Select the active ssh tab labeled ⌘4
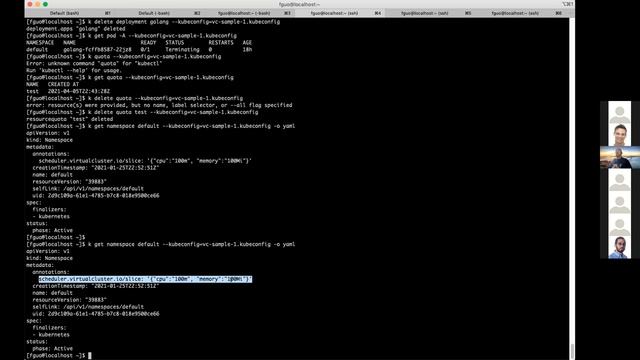This screenshot has width=640, height=360. click(340, 13)
